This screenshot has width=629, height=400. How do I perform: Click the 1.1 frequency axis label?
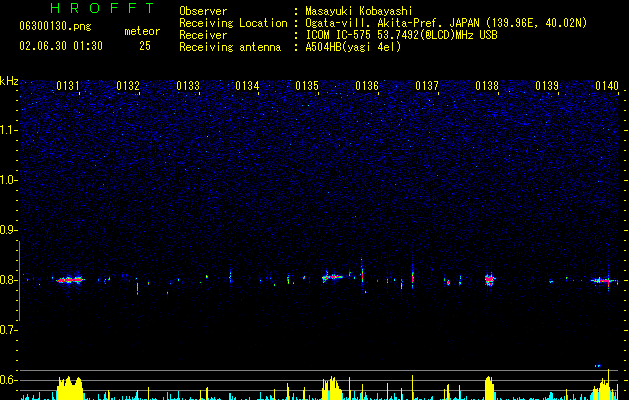coord(8,130)
